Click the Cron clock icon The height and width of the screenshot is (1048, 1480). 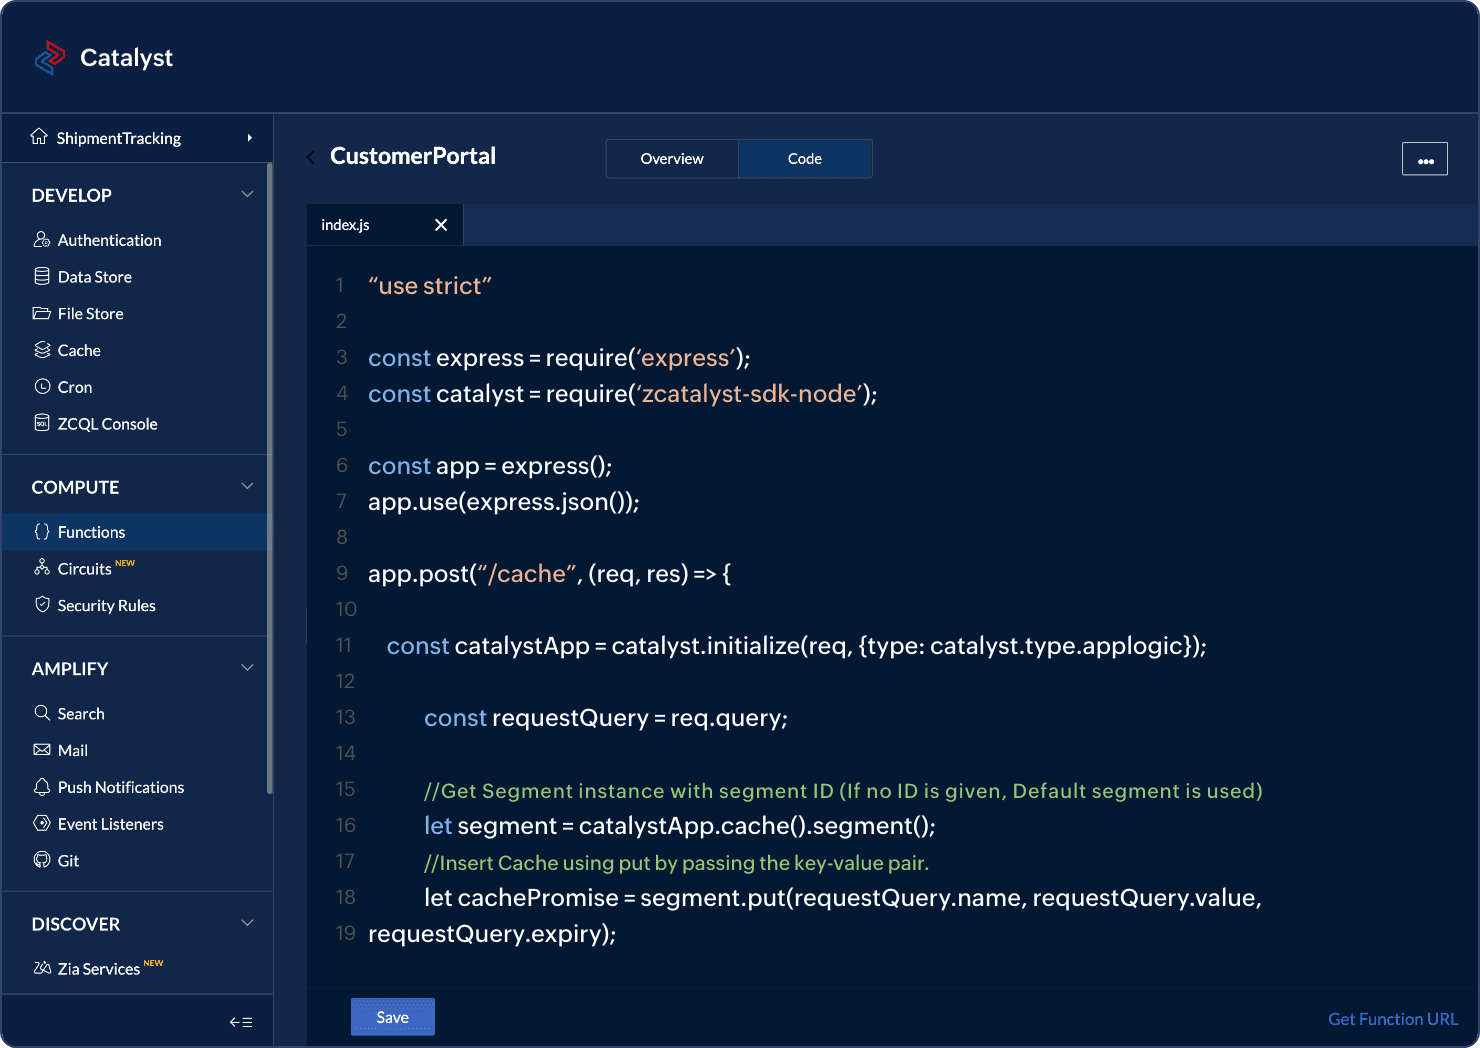(x=42, y=386)
